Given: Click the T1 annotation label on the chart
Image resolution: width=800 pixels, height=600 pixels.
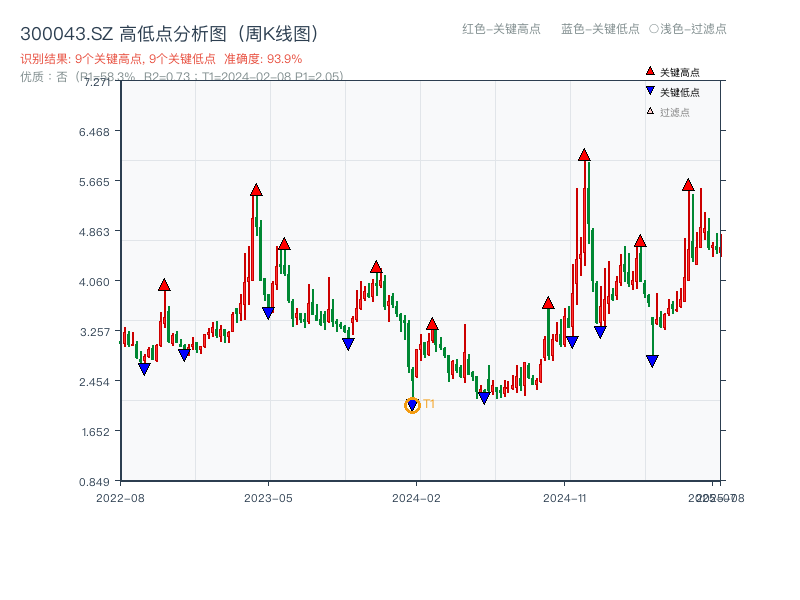Looking at the screenshot, I should (x=427, y=404).
